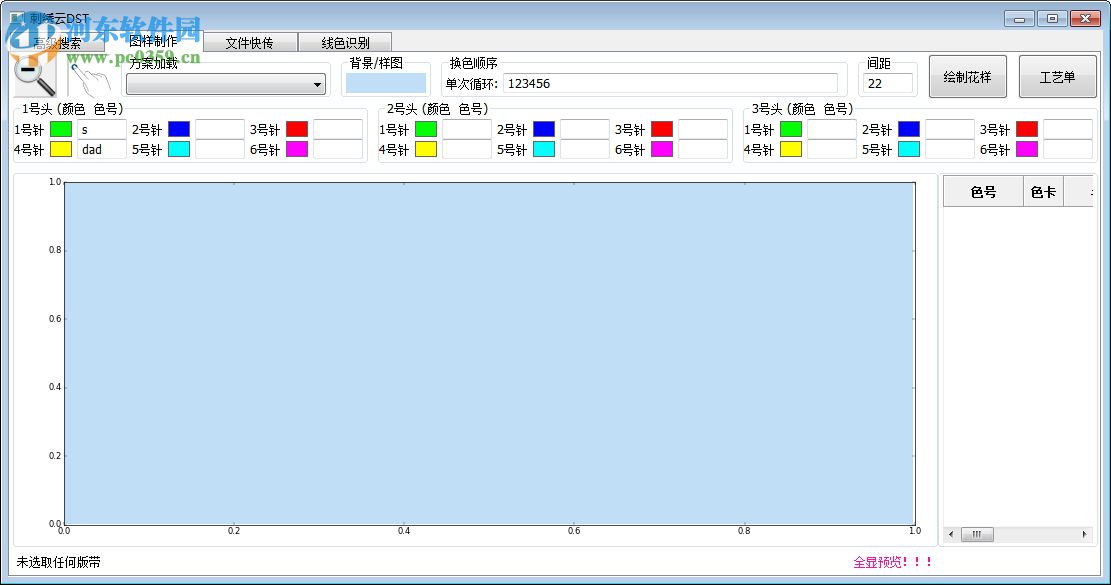The height and width of the screenshot is (585, 1111).
Task: Click the 色号 column header
Action: [983, 190]
